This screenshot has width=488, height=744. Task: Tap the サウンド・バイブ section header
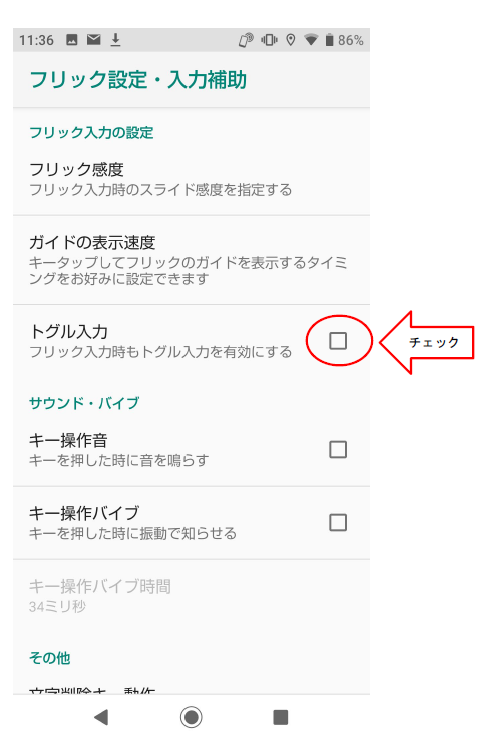(84, 403)
